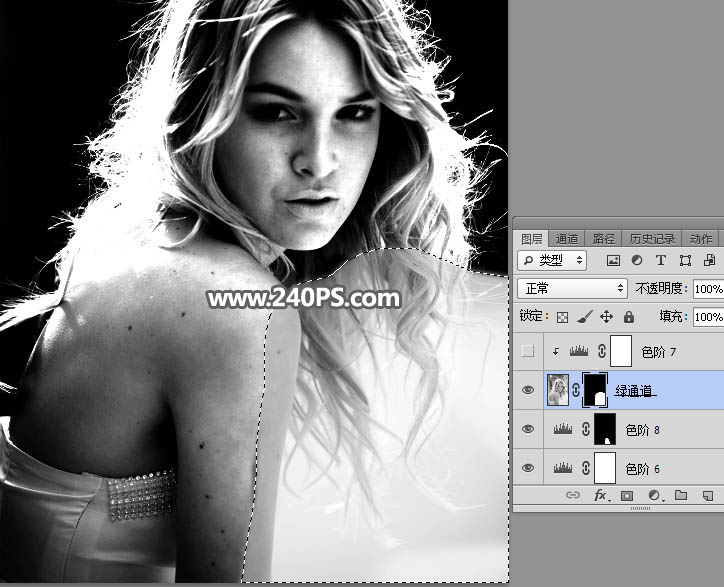This screenshot has width=724, height=587.
Task: Click the levels icon of 色阶 8
Action: tap(563, 430)
